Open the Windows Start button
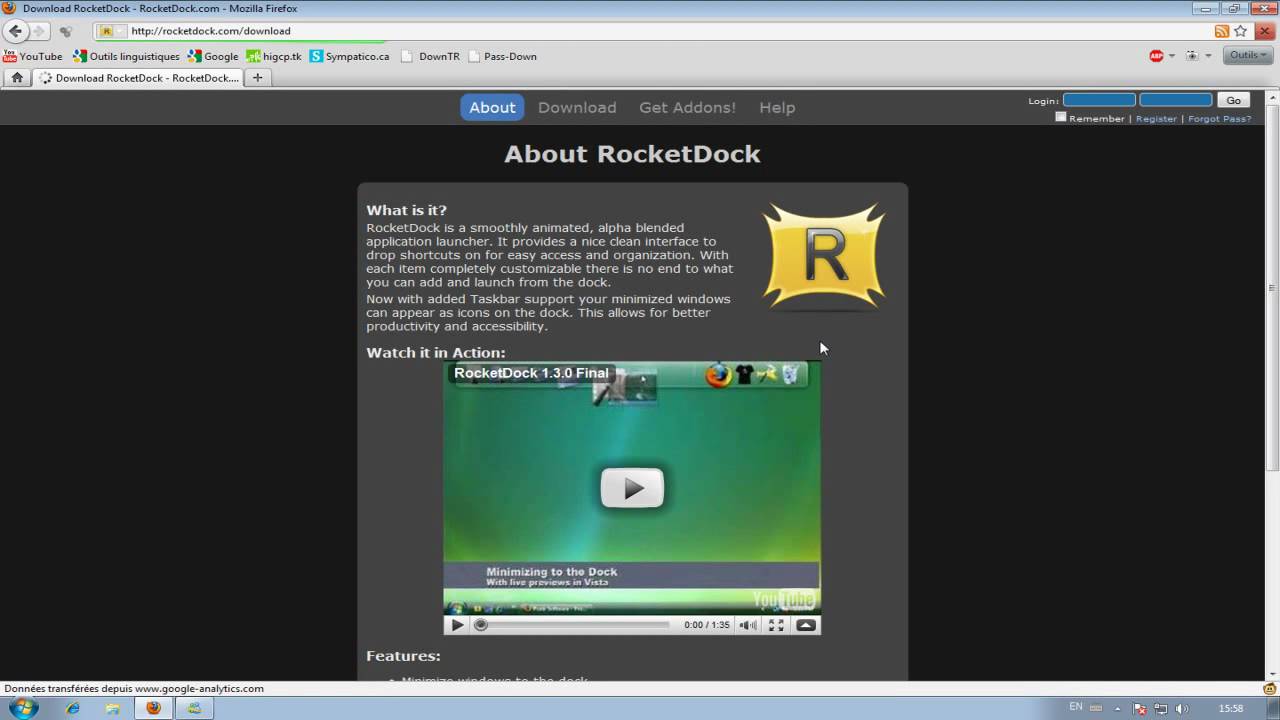Viewport: 1280px width, 720px height. click(x=23, y=708)
